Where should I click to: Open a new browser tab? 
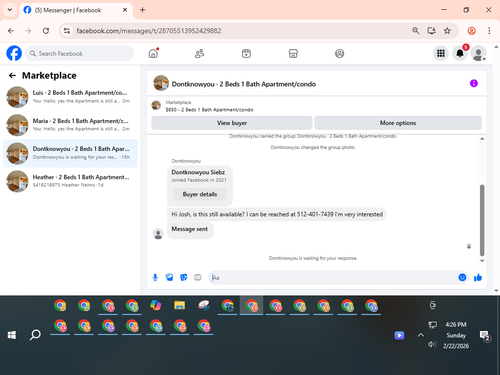pos(142,10)
